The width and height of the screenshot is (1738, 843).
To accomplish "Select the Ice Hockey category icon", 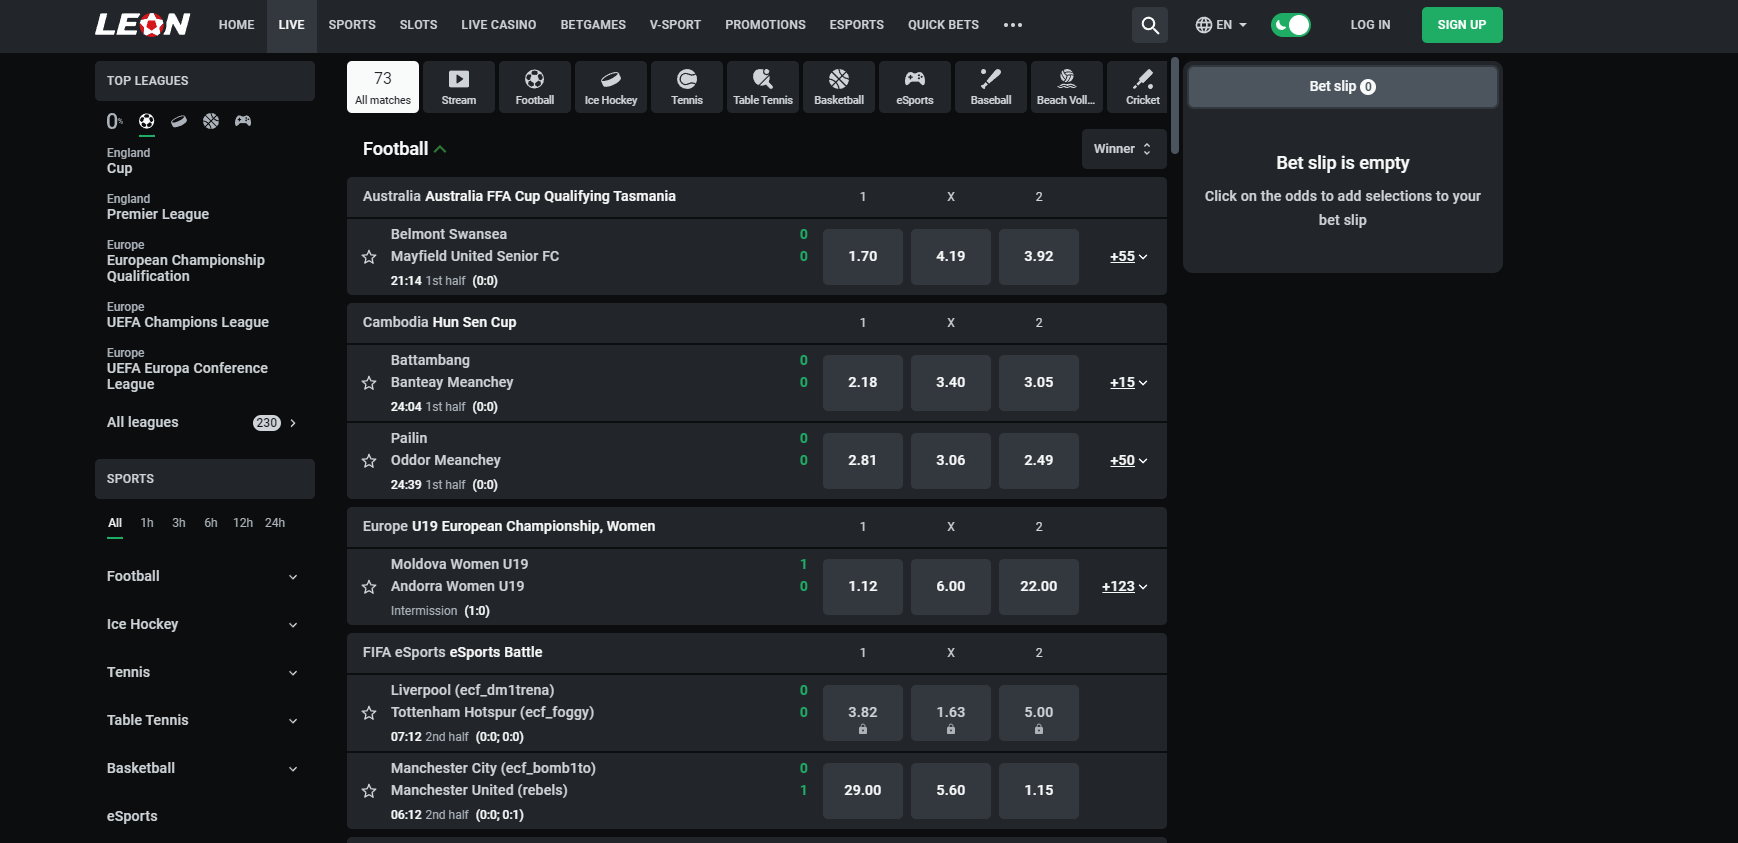I will [x=611, y=87].
